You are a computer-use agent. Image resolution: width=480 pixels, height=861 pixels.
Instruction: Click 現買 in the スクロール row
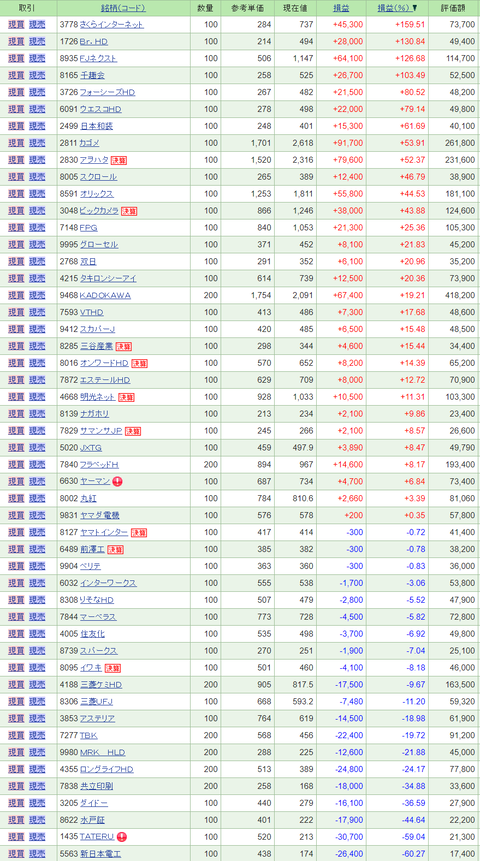point(16,177)
